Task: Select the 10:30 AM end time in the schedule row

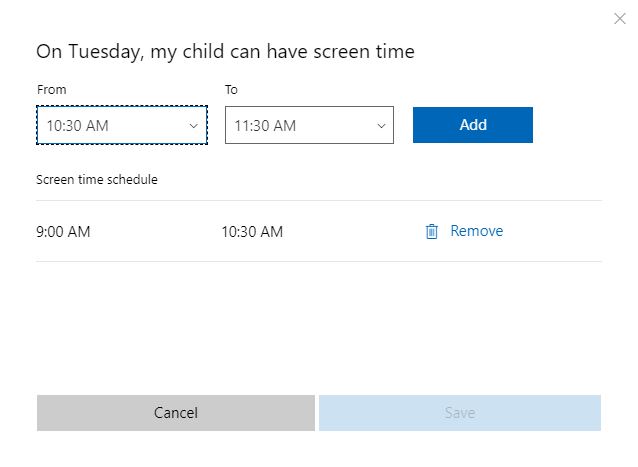Action: (252, 232)
